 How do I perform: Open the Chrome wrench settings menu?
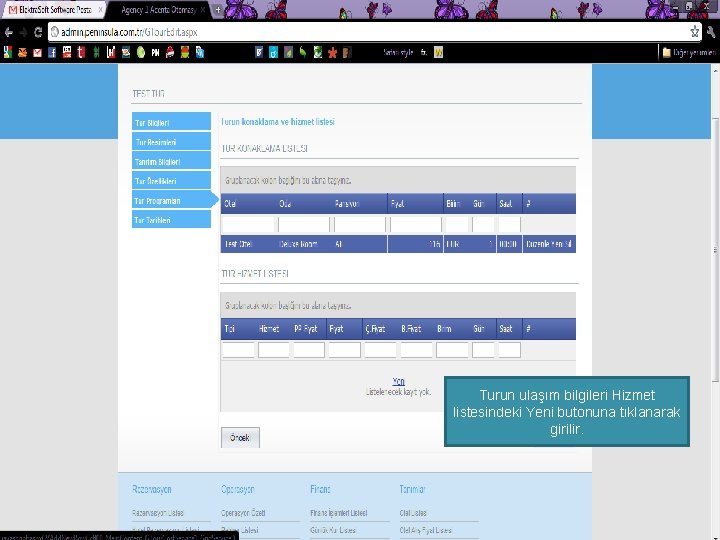pyautogui.click(x=712, y=32)
